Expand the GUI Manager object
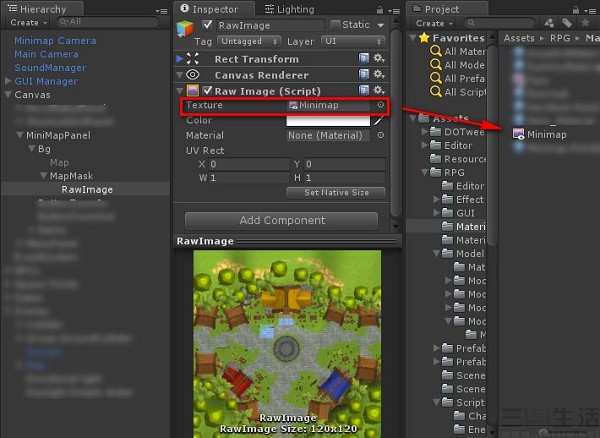 click(8, 81)
